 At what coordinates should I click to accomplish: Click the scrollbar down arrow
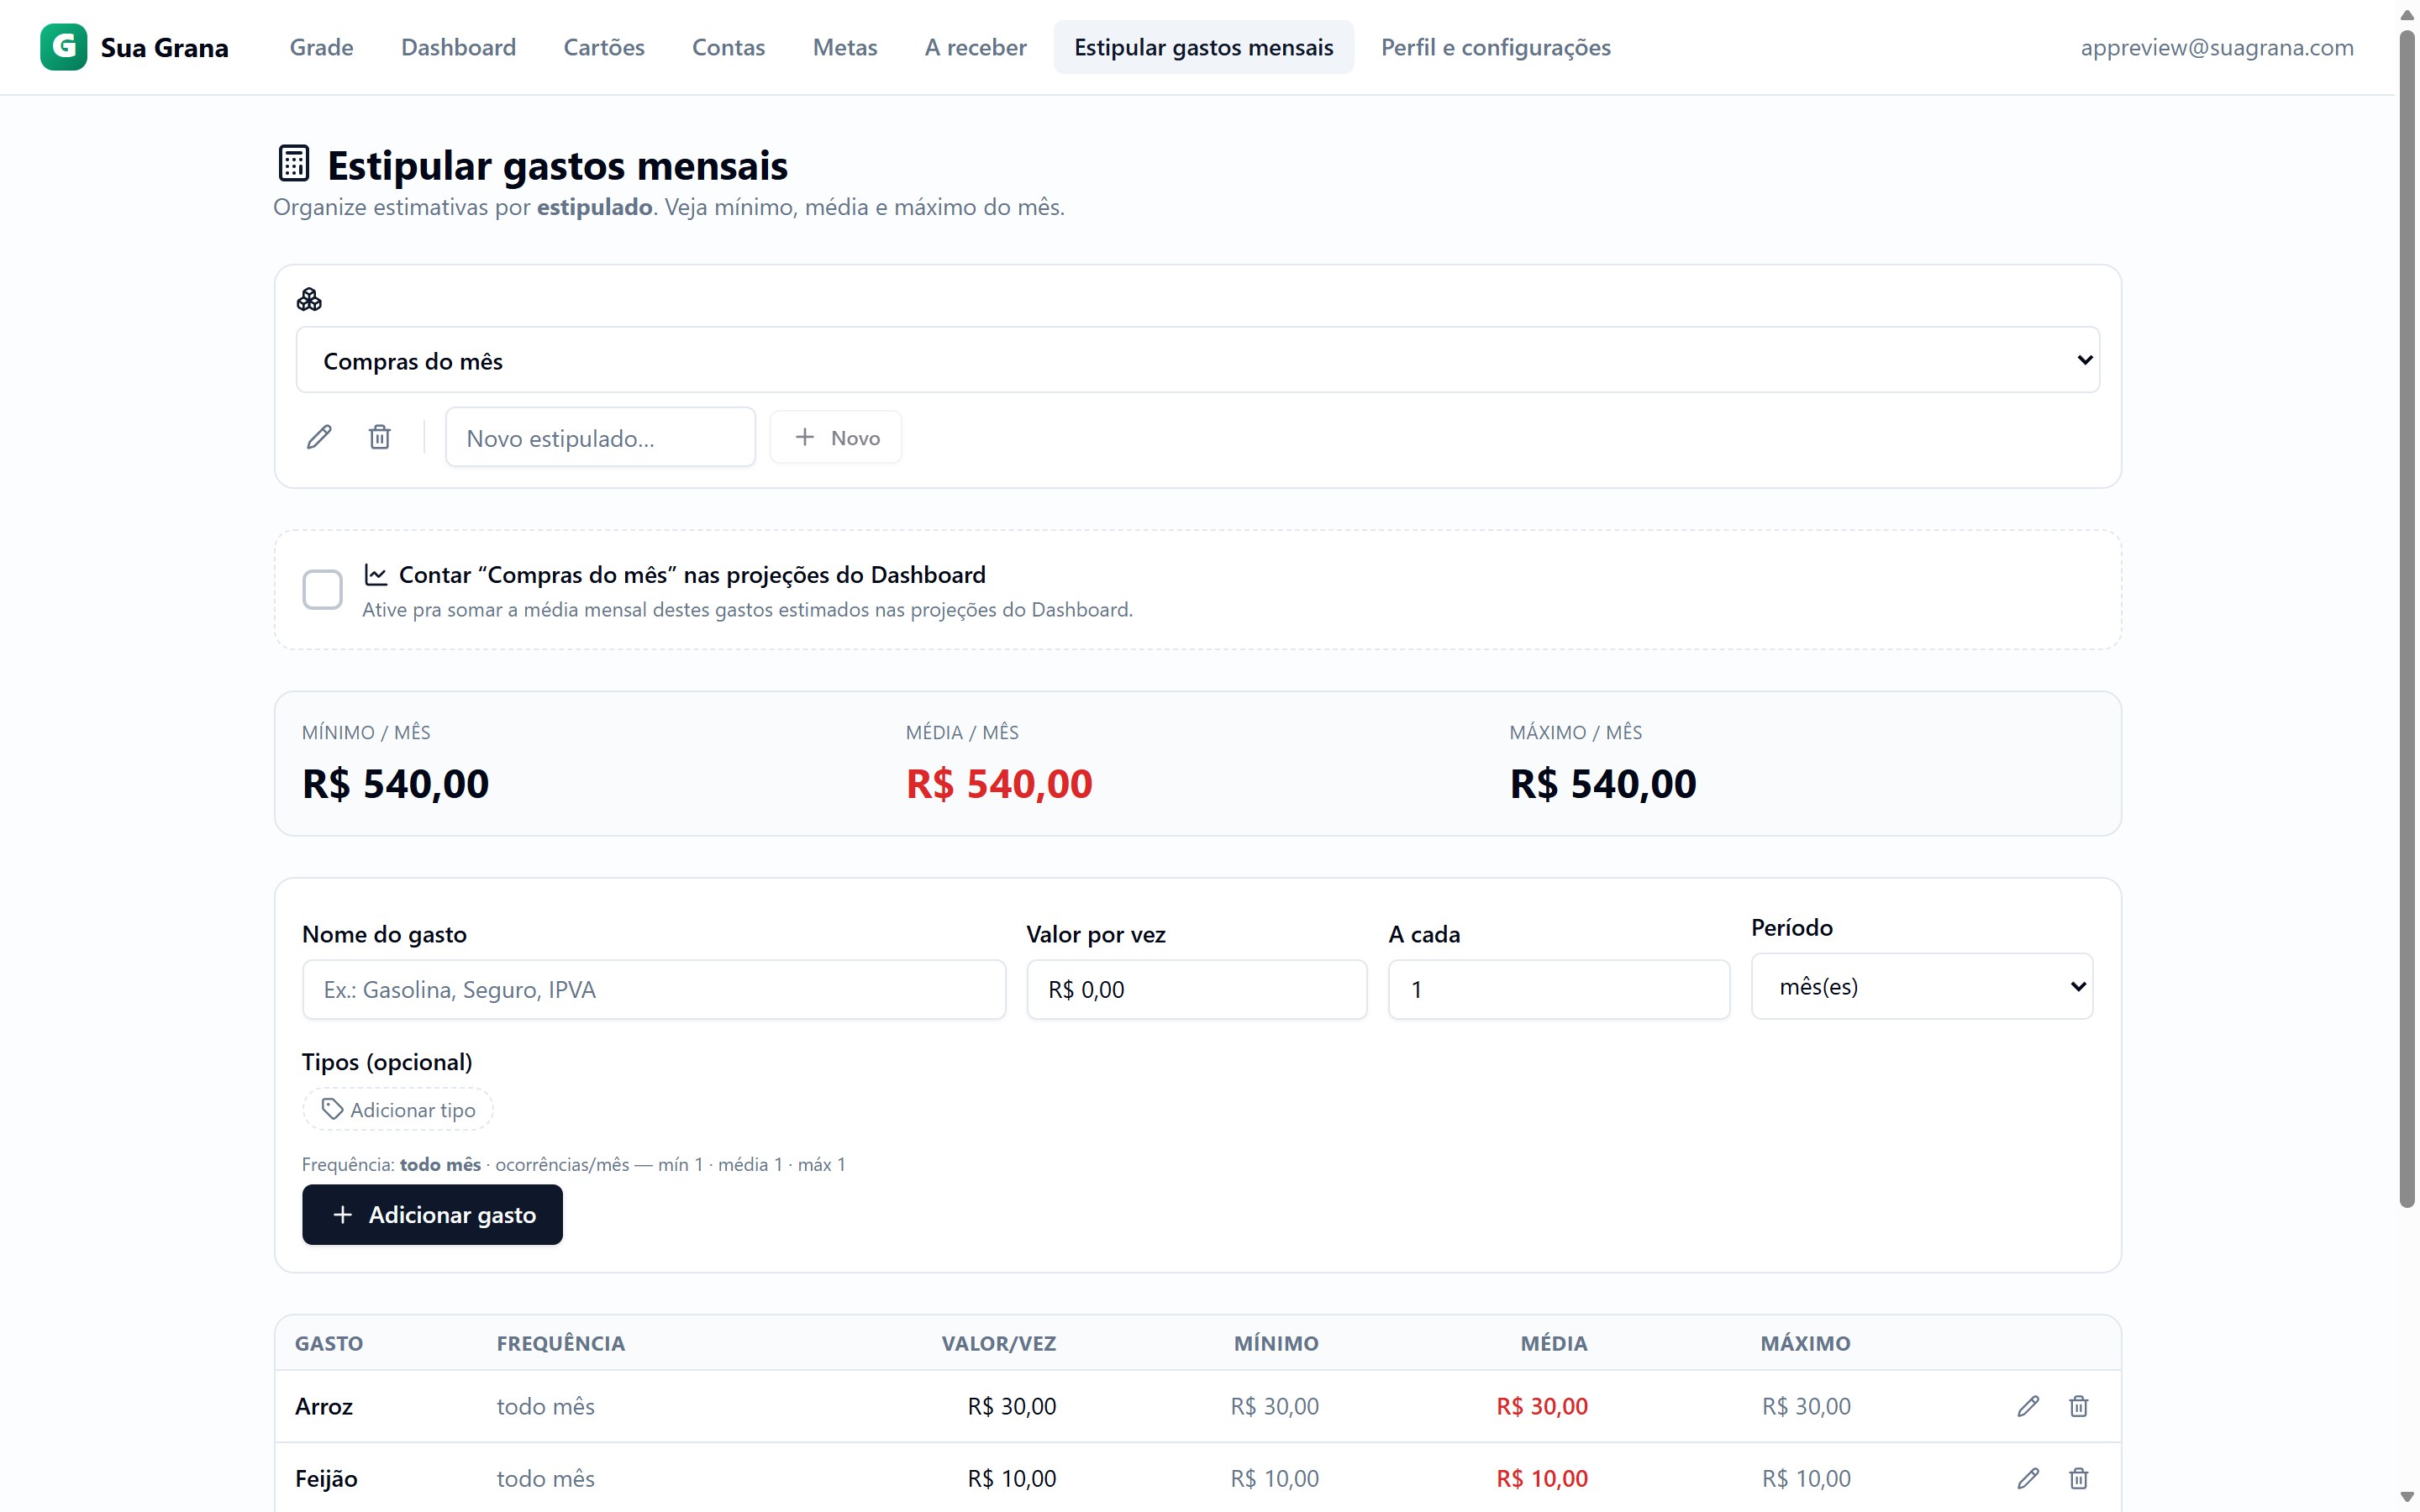click(x=2408, y=1497)
